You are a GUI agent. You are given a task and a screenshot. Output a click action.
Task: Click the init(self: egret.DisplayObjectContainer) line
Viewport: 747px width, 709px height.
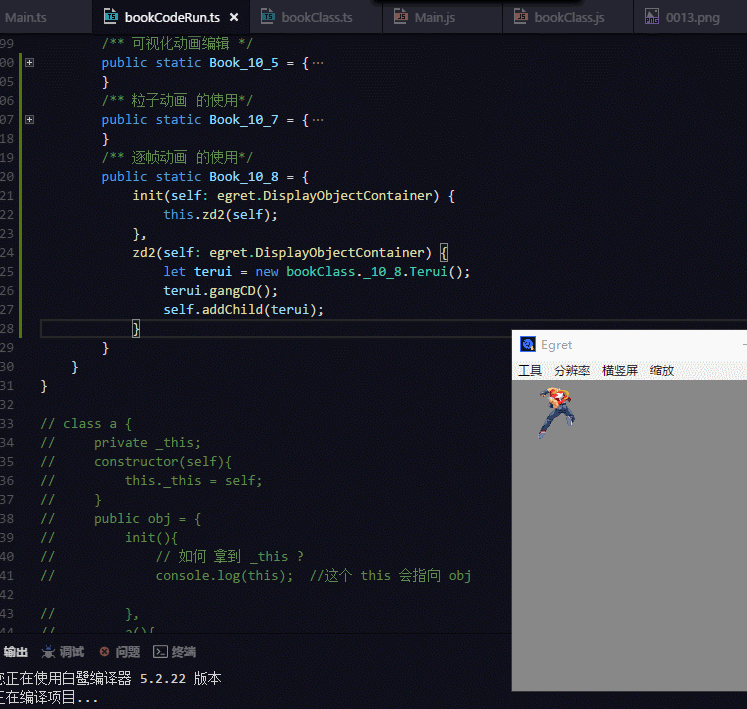click(x=293, y=196)
